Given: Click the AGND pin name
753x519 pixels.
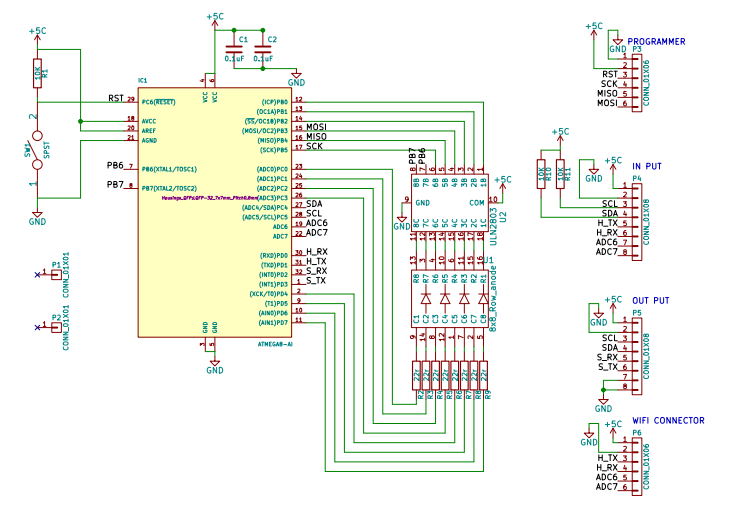Looking at the screenshot, I should (149, 141).
